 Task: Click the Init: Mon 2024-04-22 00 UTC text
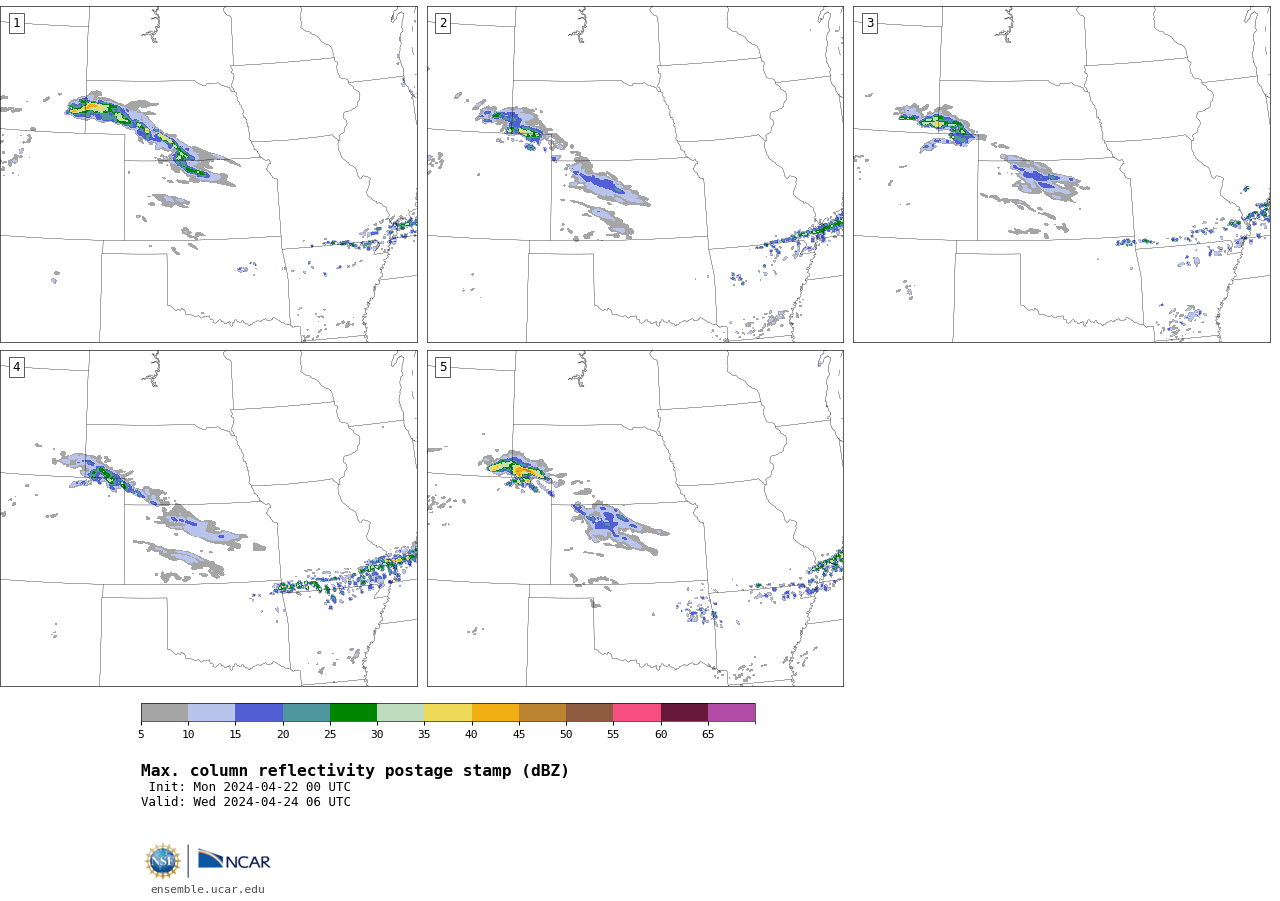pyautogui.click(x=250, y=787)
